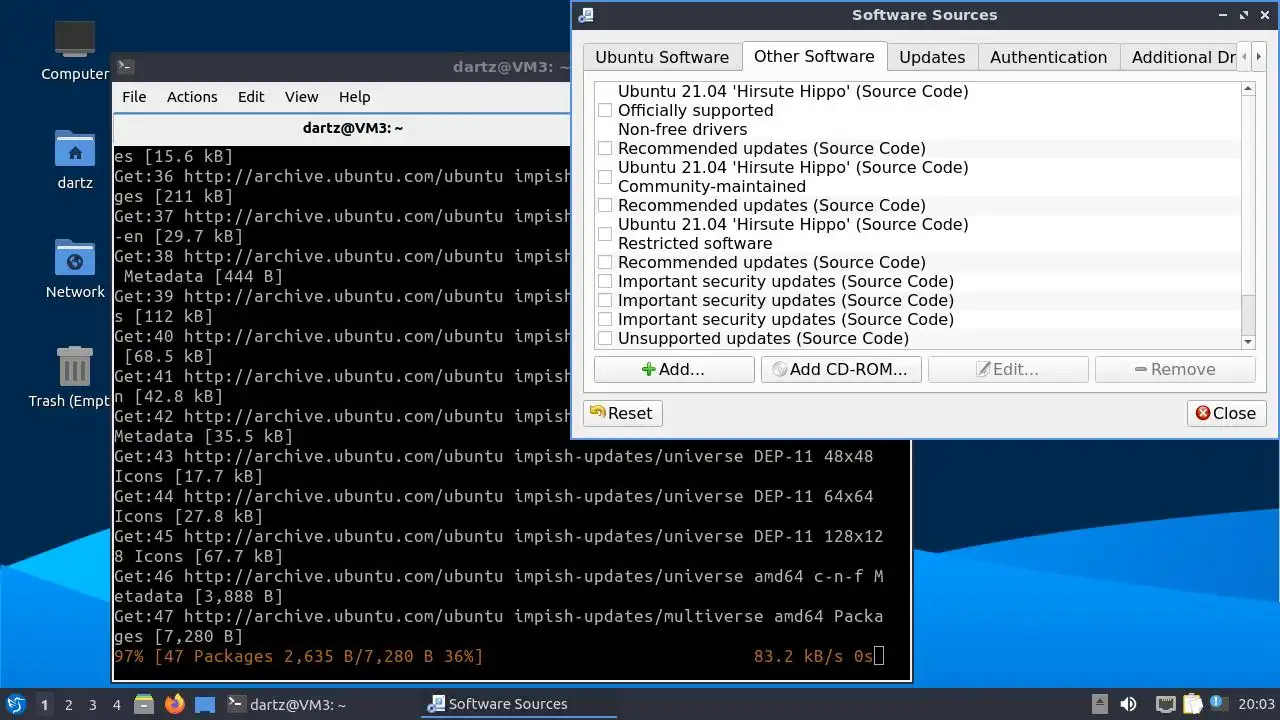
Task: Toggle the Restricted software source checkbox
Action: click(605, 234)
